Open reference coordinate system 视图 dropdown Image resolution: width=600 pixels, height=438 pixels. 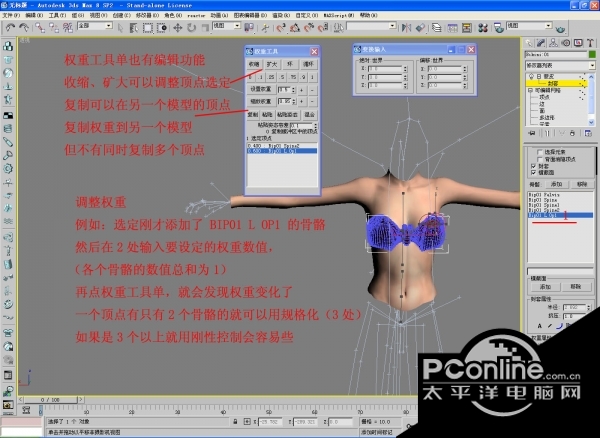tap(227, 26)
